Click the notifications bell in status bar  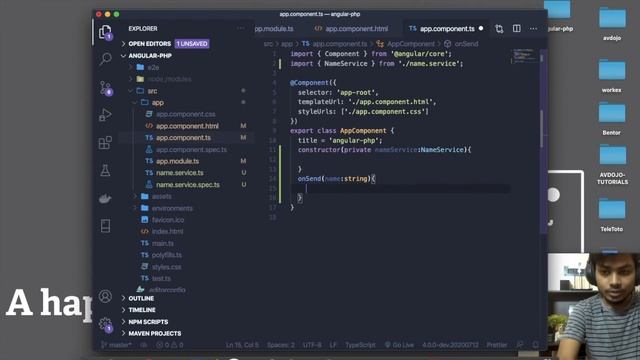point(535,345)
